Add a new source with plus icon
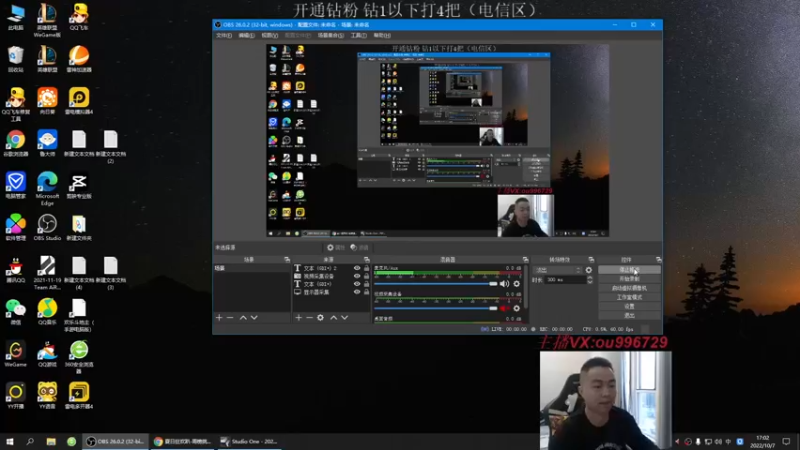 [x=298, y=317]
